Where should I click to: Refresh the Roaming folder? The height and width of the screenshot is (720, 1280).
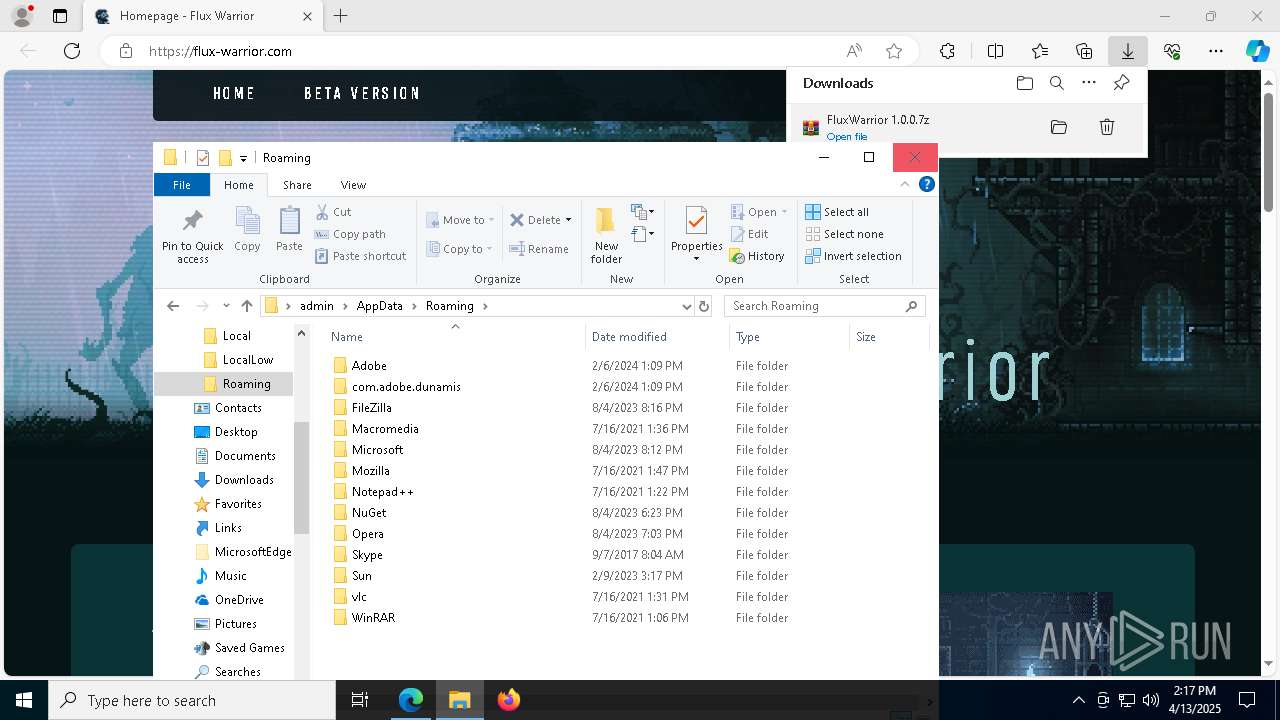point(704,306)
